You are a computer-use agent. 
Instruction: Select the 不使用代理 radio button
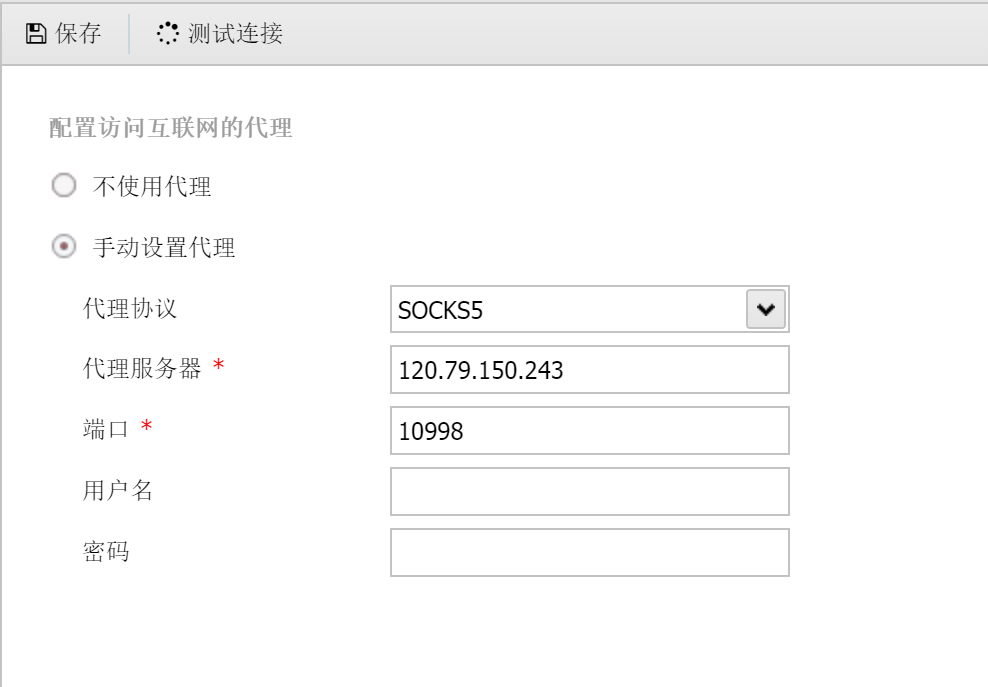click(64, 185)
